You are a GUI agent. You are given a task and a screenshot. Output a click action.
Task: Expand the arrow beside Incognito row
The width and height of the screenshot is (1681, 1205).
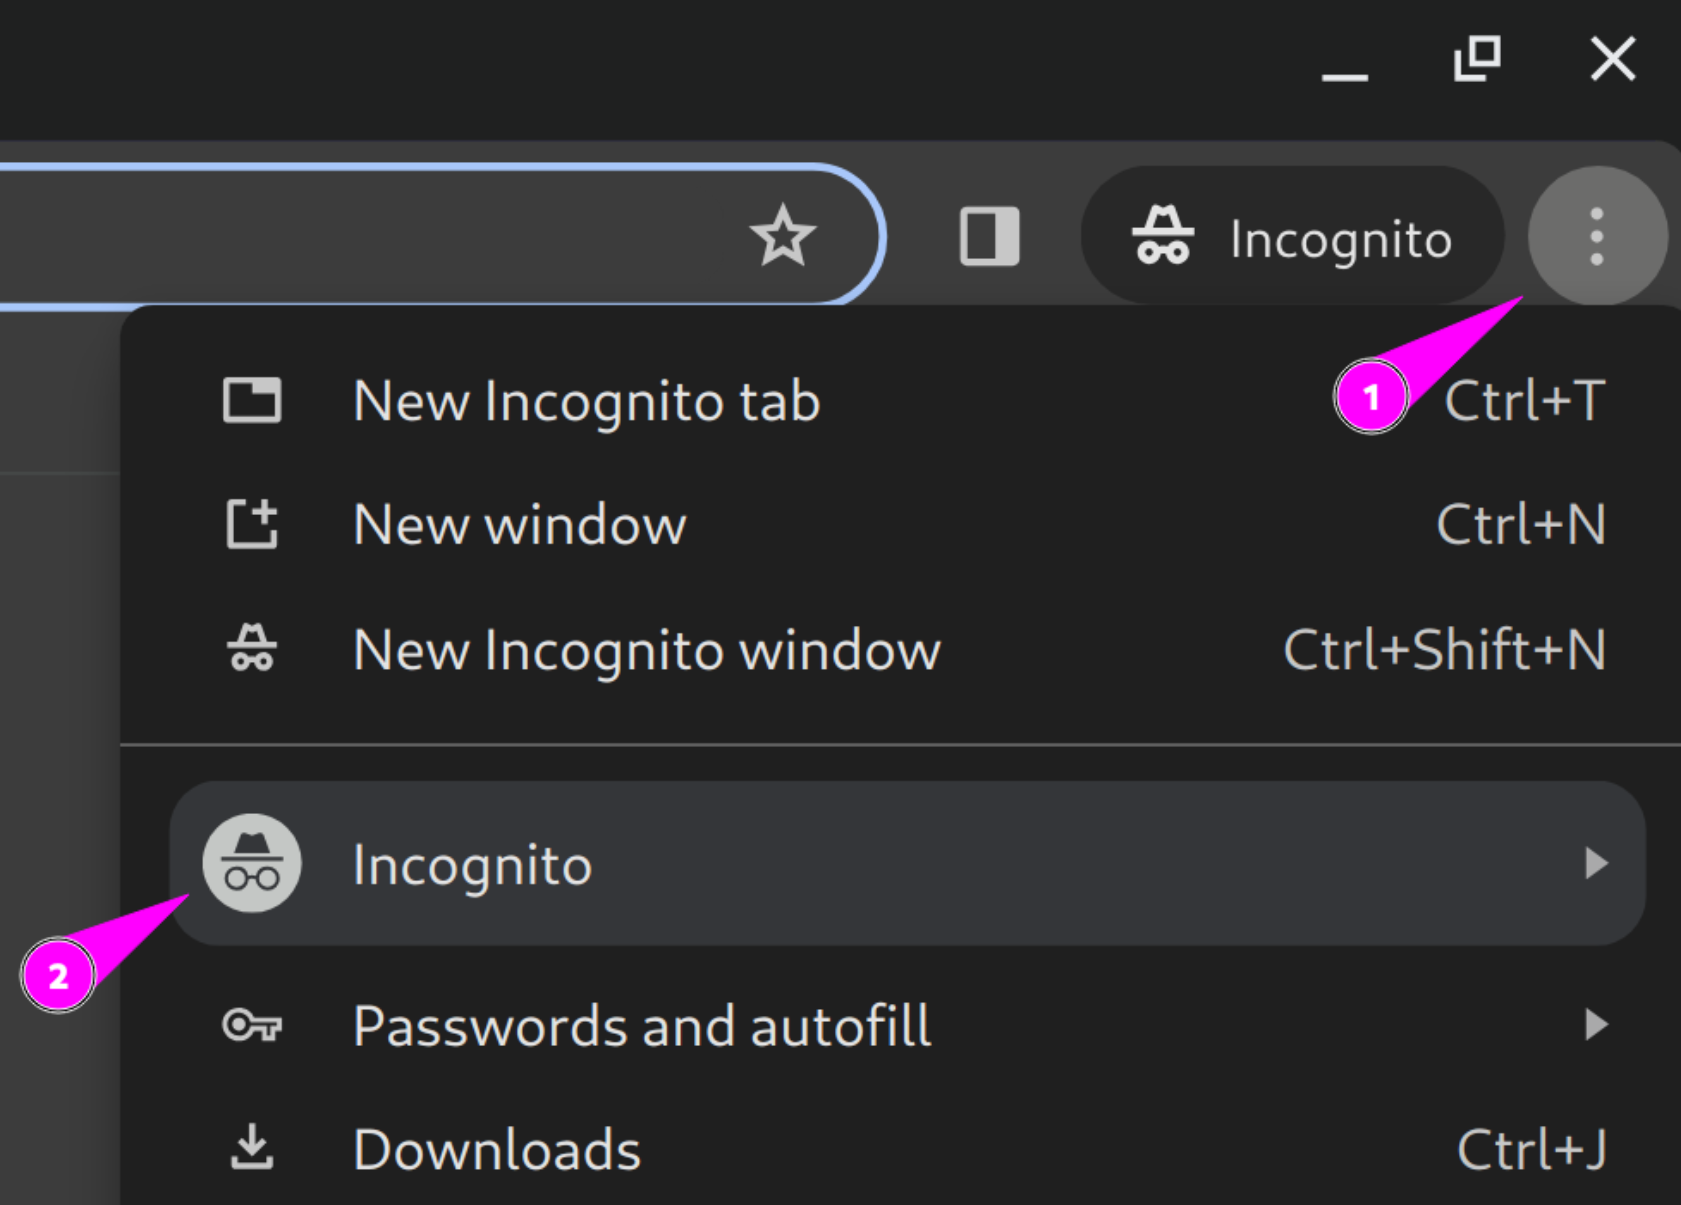click(x=1596, y=863)
